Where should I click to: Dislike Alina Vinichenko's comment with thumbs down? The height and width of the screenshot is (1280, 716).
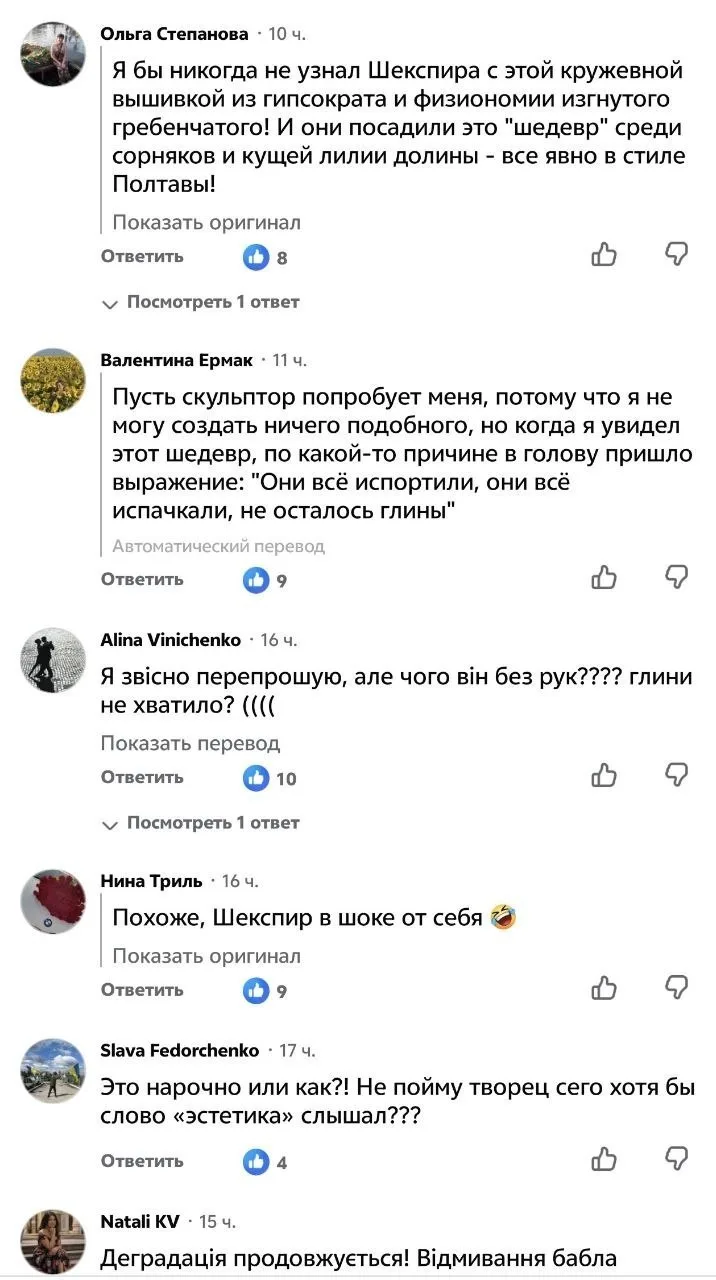click(x=677, y=776)
